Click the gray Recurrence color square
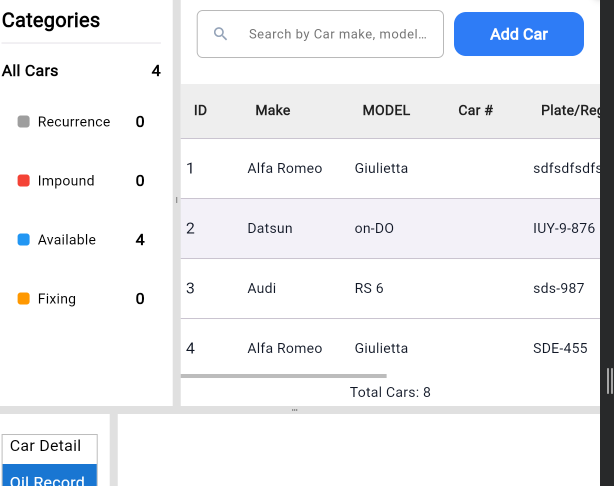 [24, 122]
